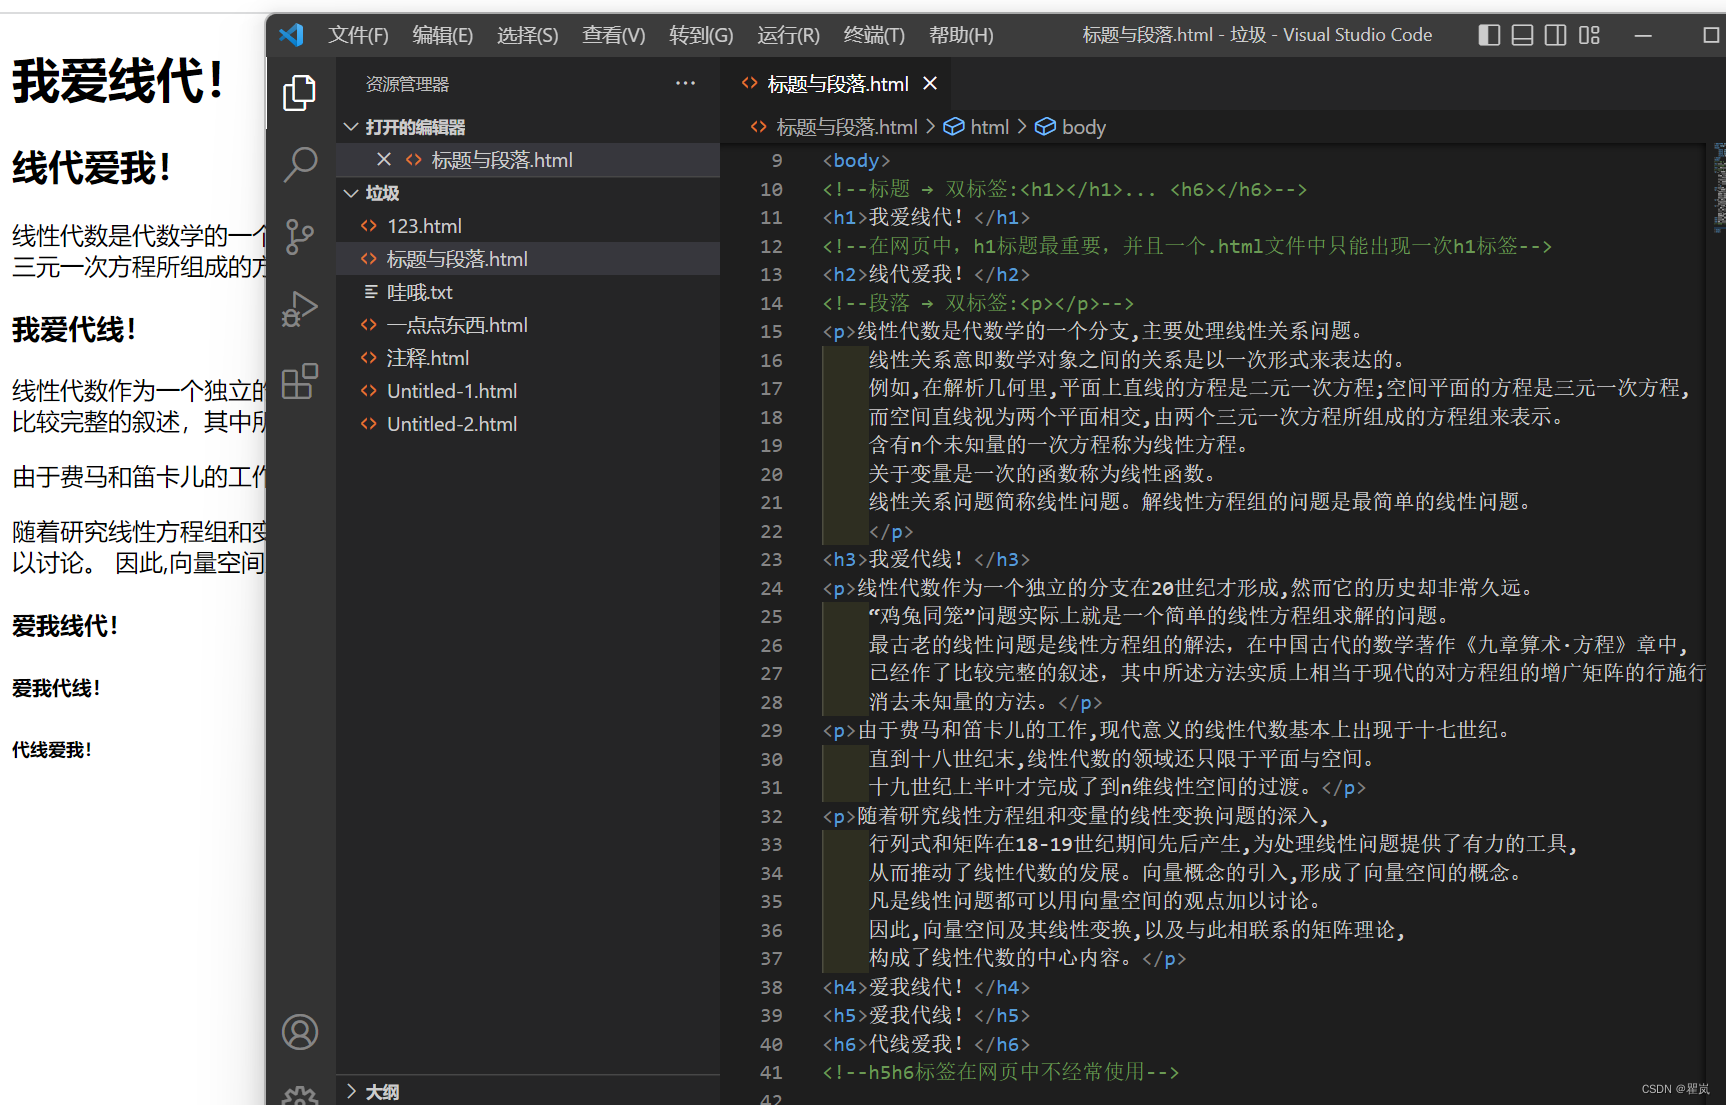1726x1105 pixels.
Task: Open Untitled-2.html file
Action: click(528, 424)
